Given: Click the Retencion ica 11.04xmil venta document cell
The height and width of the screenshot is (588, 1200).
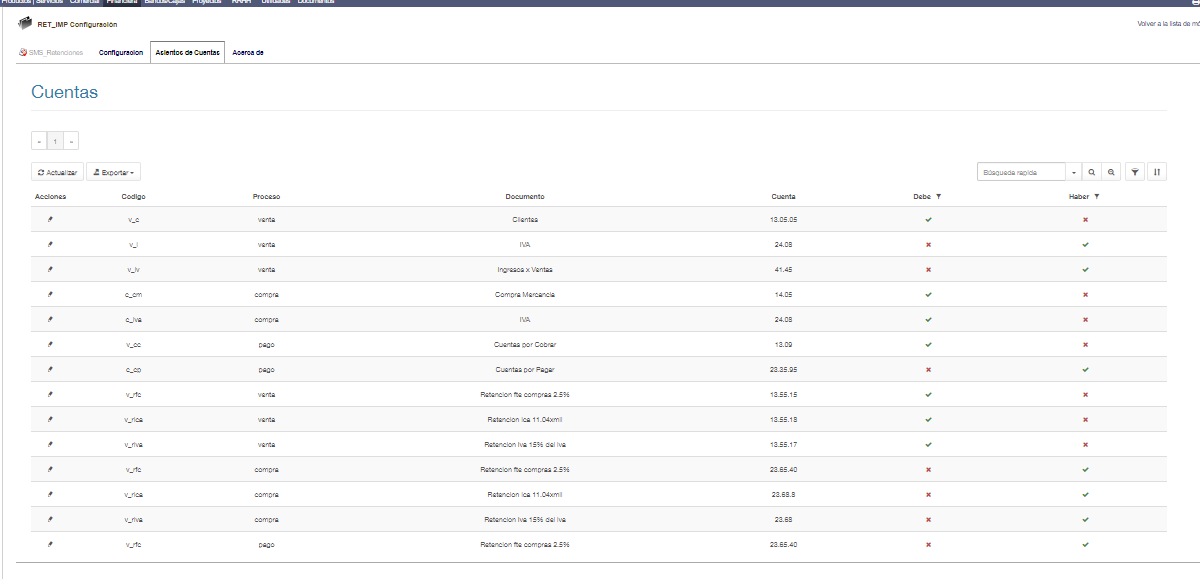Looking at the screenshot, I should coord(525,419).
